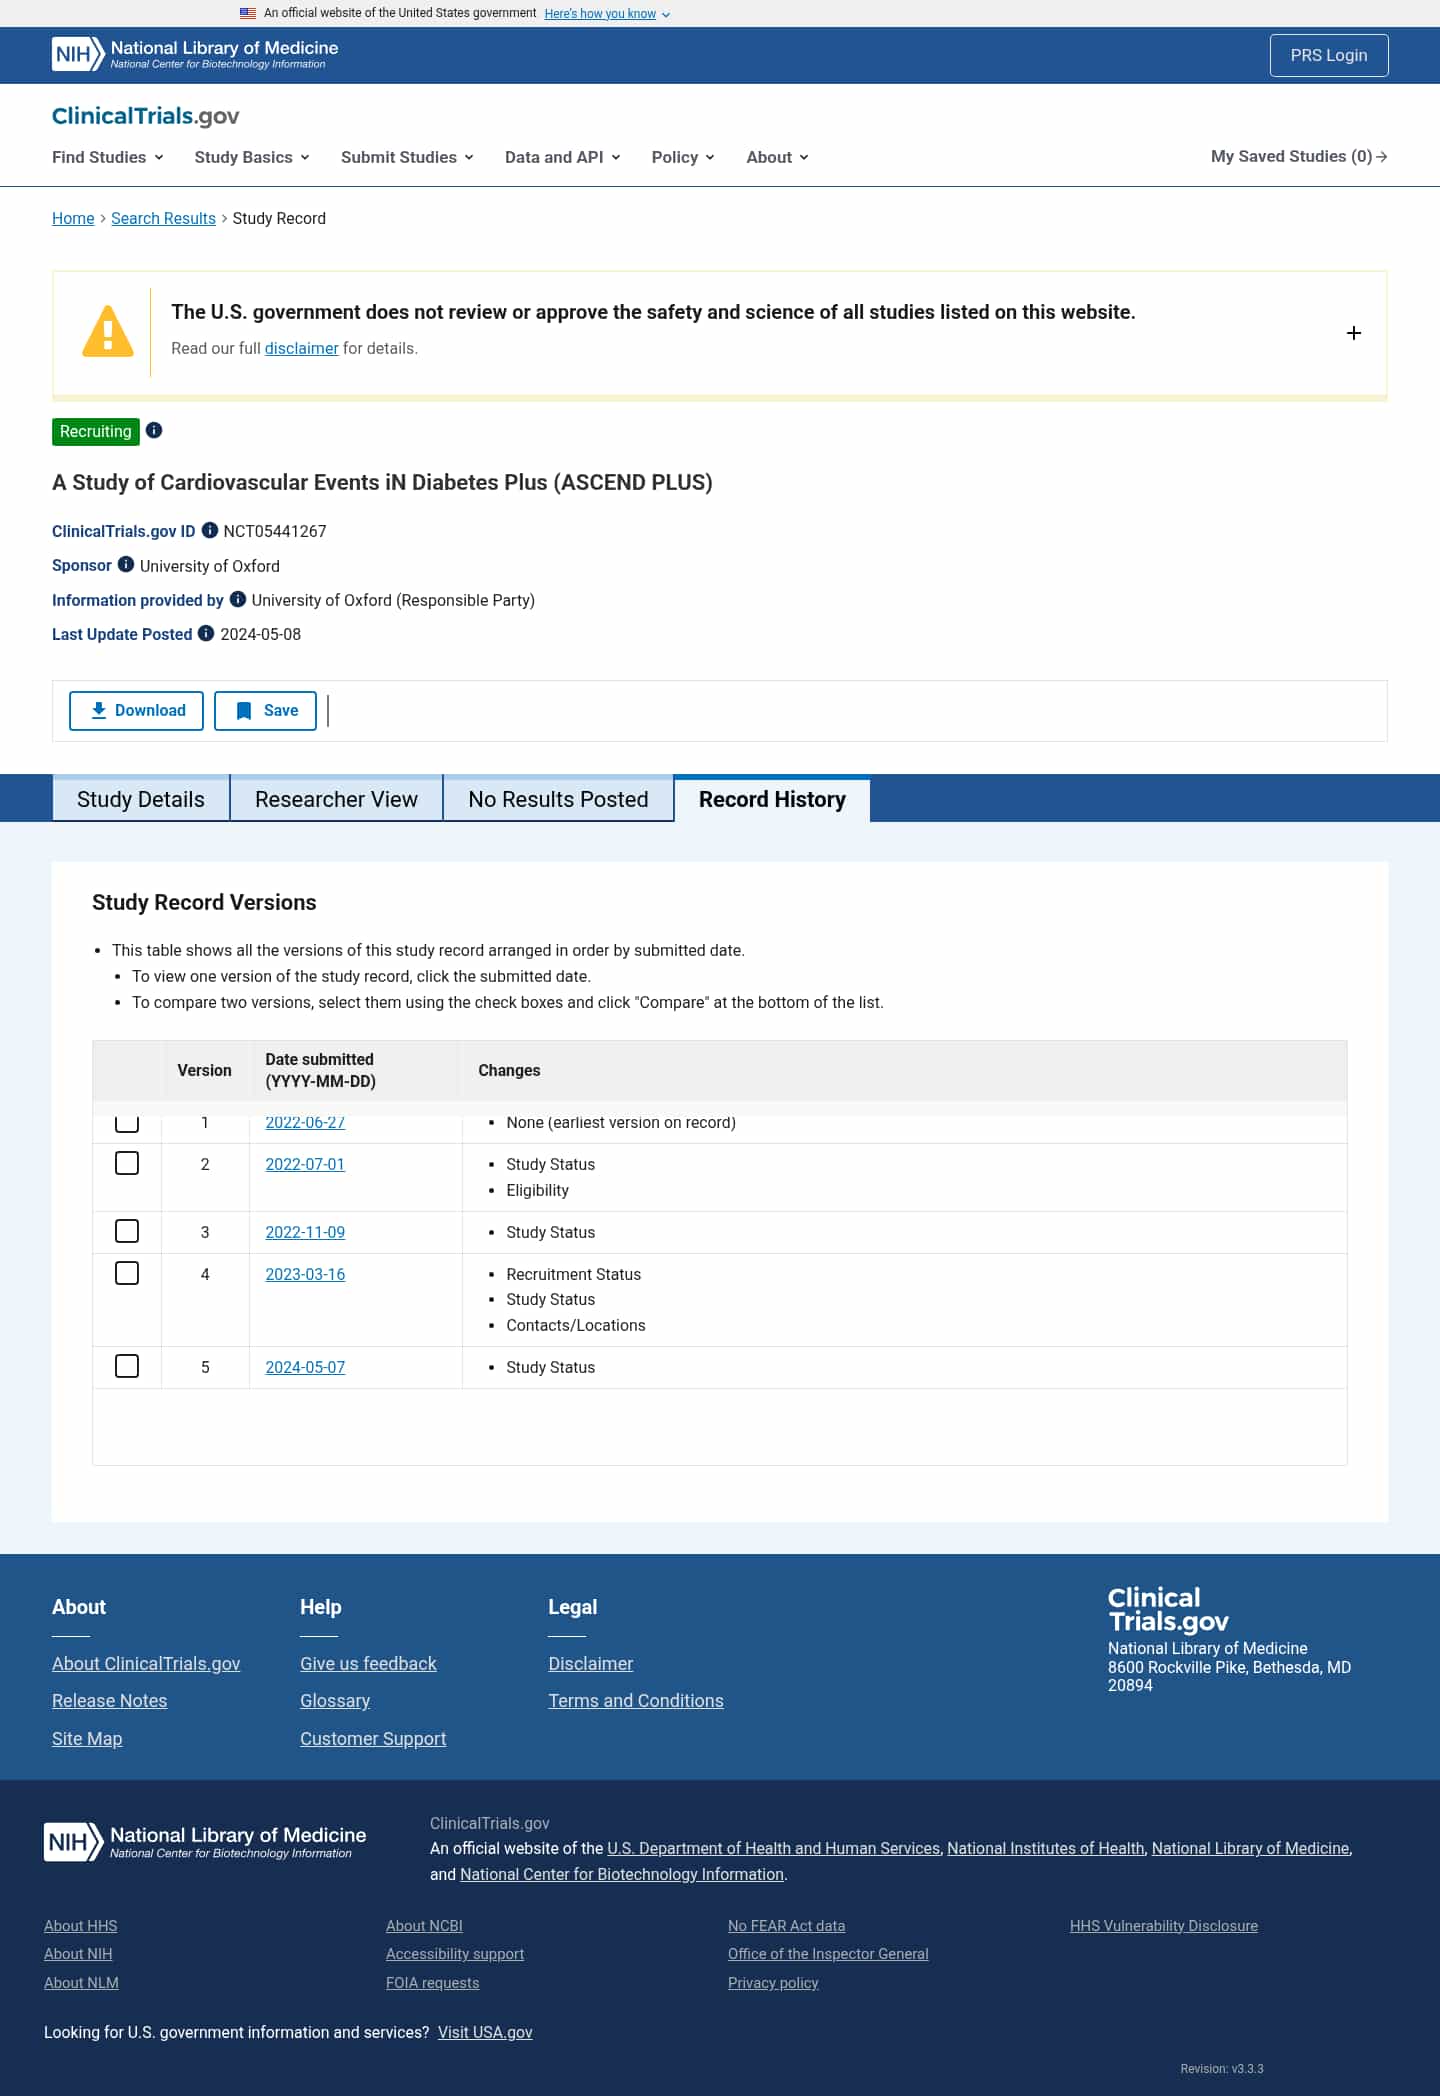Check the box for version 2

click(x=127, y=1163)
